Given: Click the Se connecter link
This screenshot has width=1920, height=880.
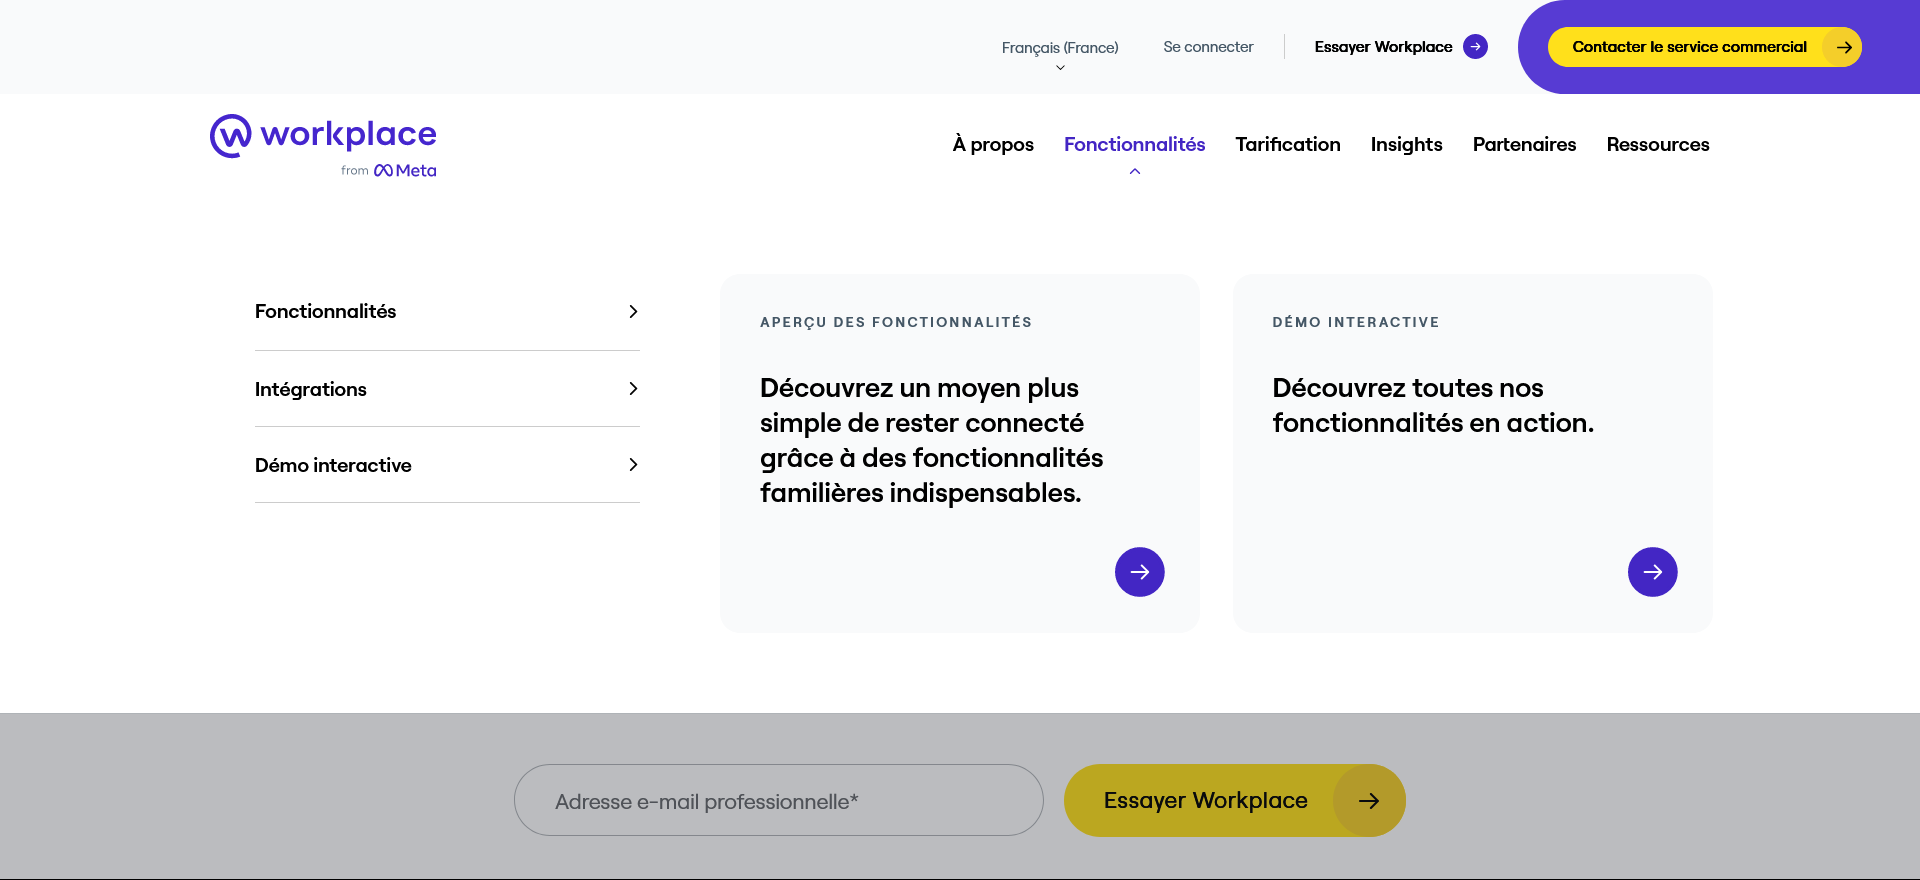Looking at the screenshot, I should point(1208,47).
